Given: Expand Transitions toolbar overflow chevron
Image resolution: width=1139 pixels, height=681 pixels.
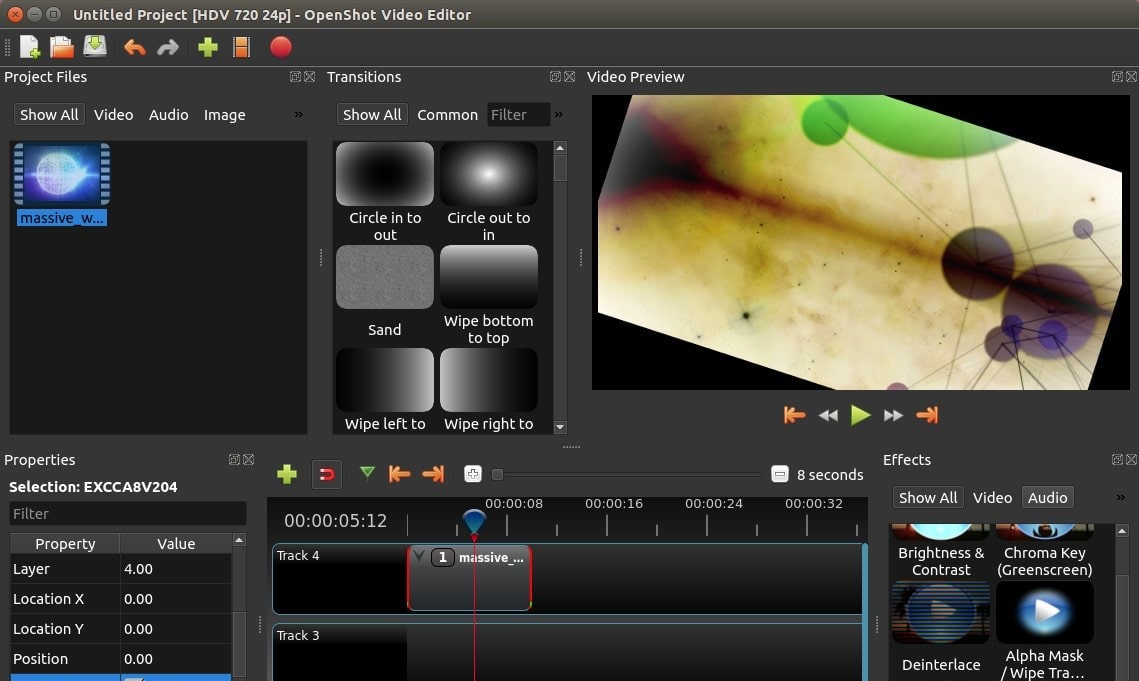Looking at the screenshot, I should (x=559, y=114).
